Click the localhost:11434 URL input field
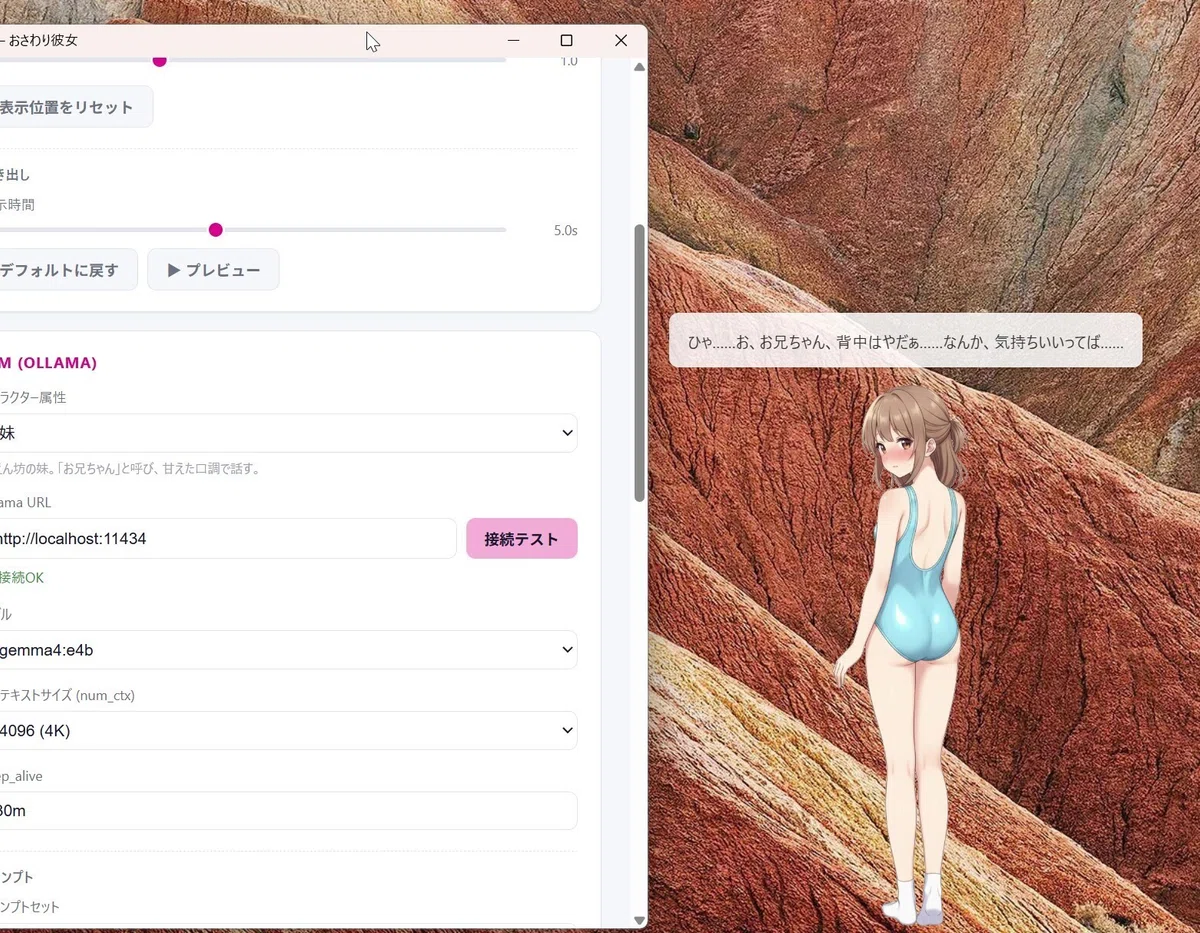 click(227, 539)
